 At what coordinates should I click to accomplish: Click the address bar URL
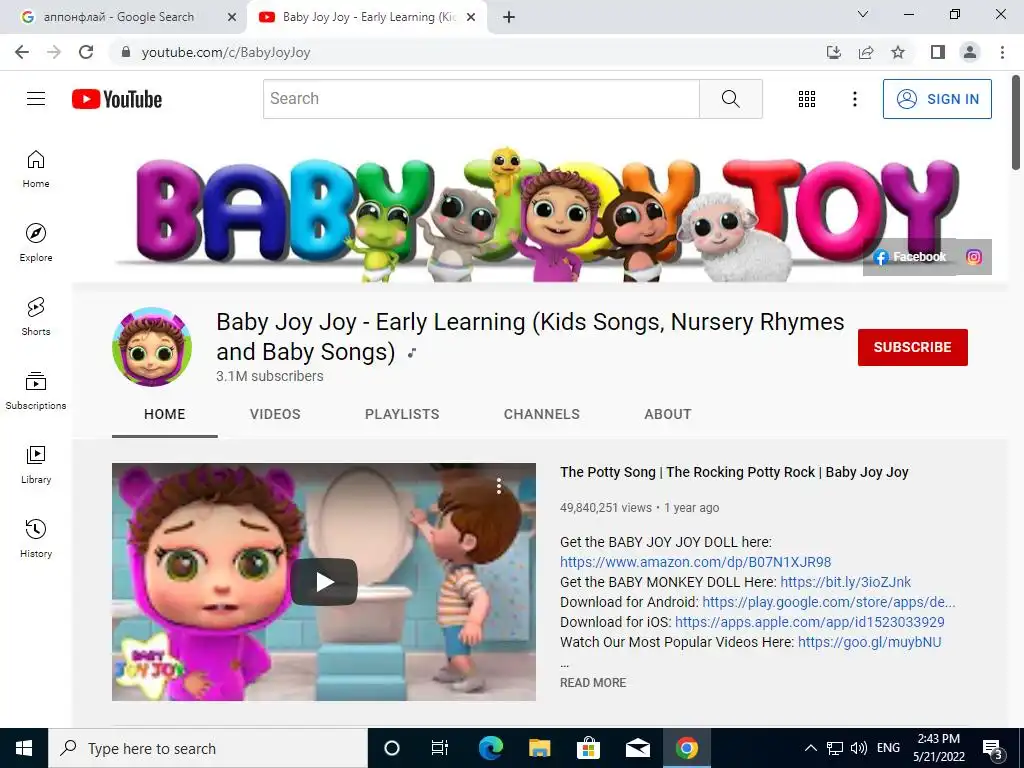tap(225, 52)
